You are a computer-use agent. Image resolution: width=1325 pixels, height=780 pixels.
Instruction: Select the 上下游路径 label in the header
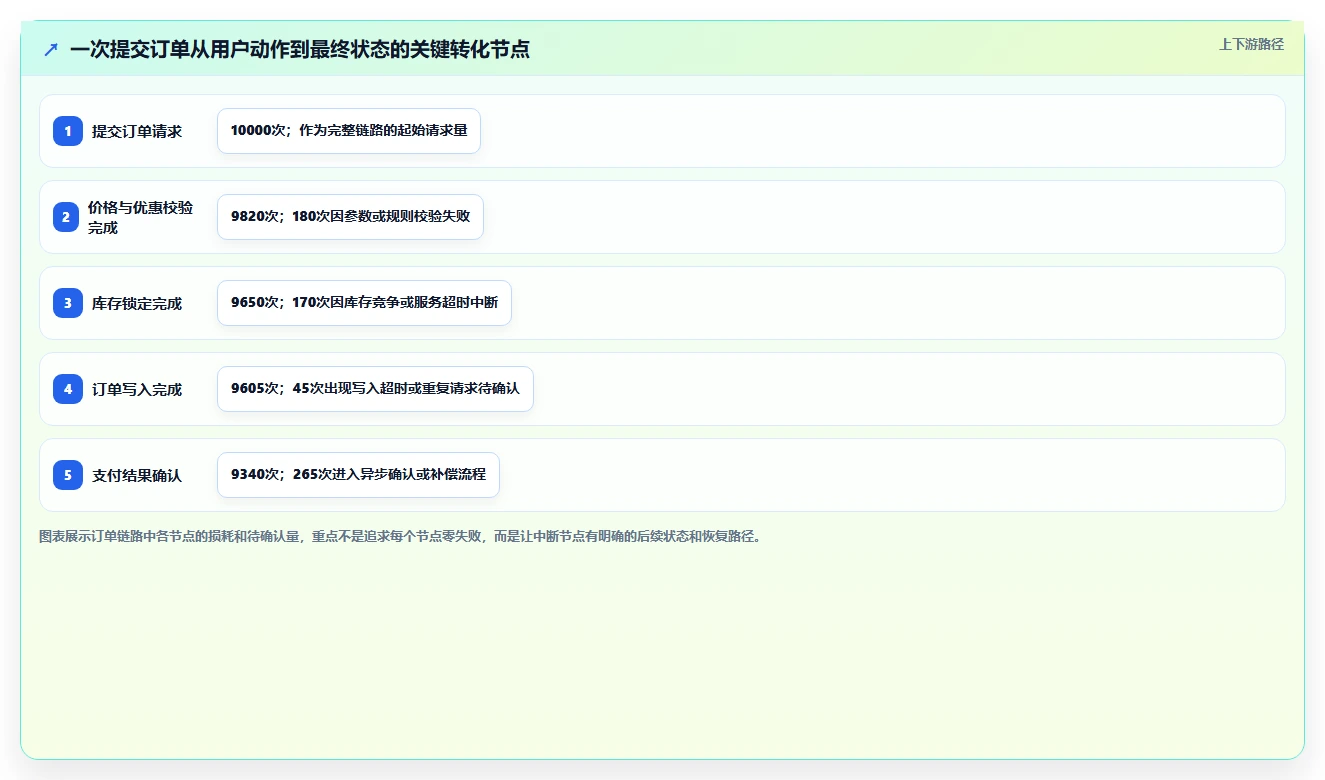click(x=1251, y=44)
